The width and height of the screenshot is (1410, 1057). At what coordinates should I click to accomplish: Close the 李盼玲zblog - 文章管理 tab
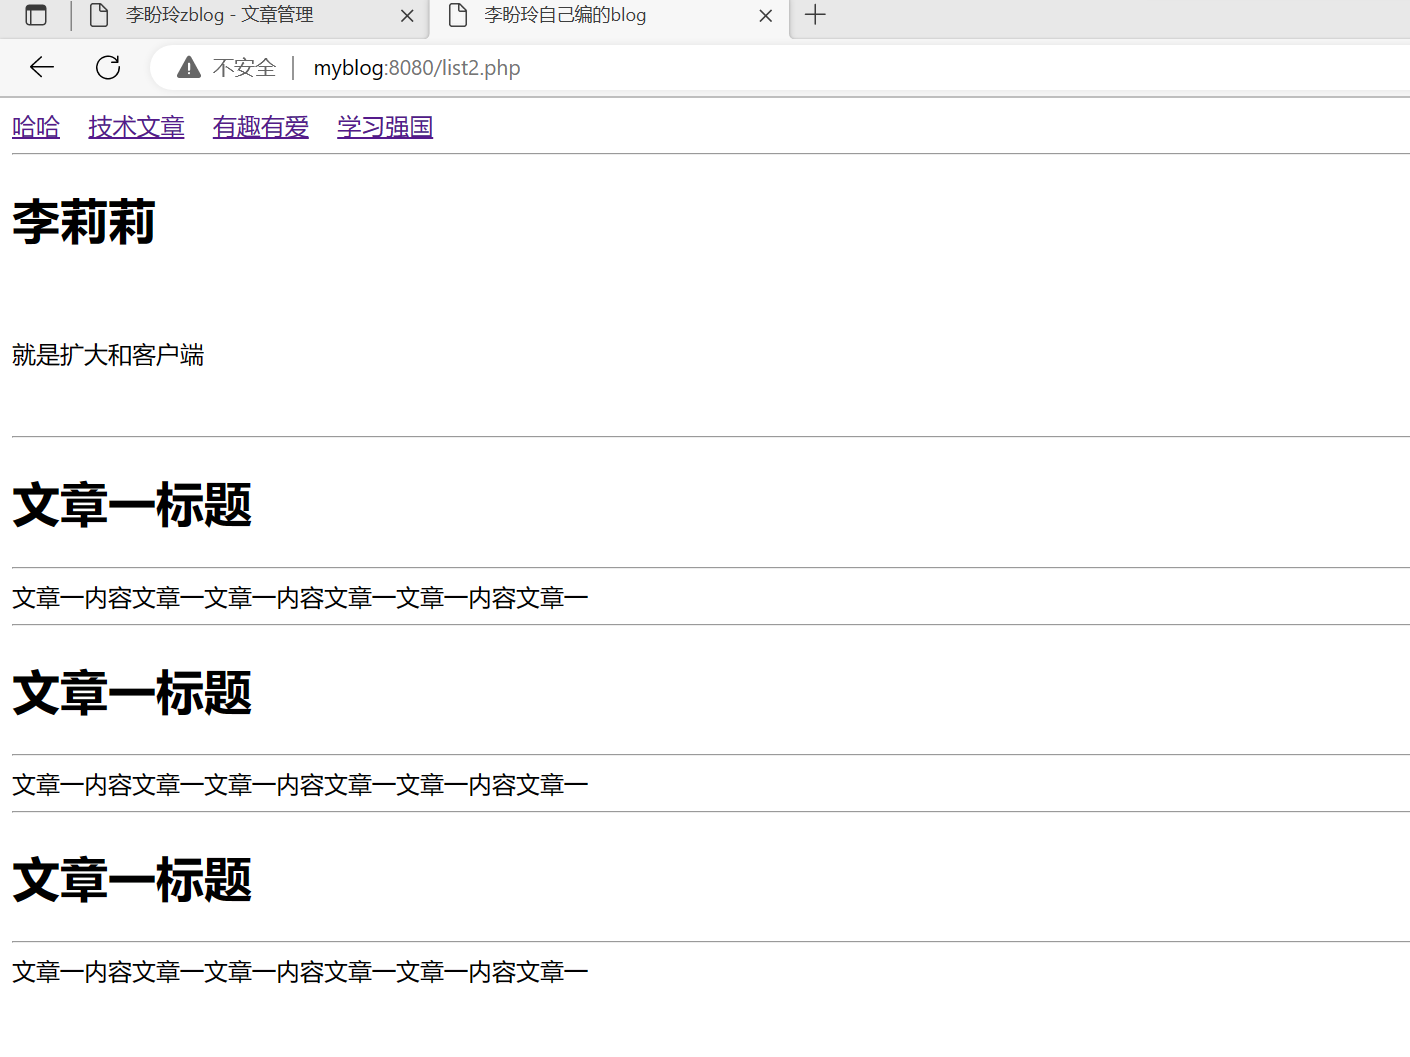coord(407,16)
